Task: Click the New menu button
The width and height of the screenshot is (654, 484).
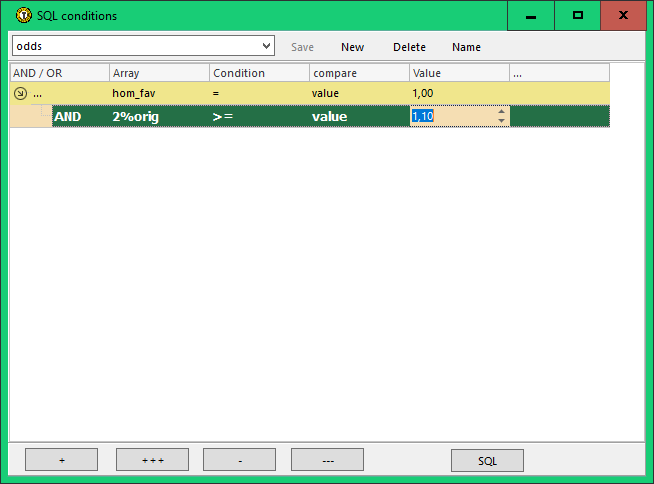Action: coord(352,47)
